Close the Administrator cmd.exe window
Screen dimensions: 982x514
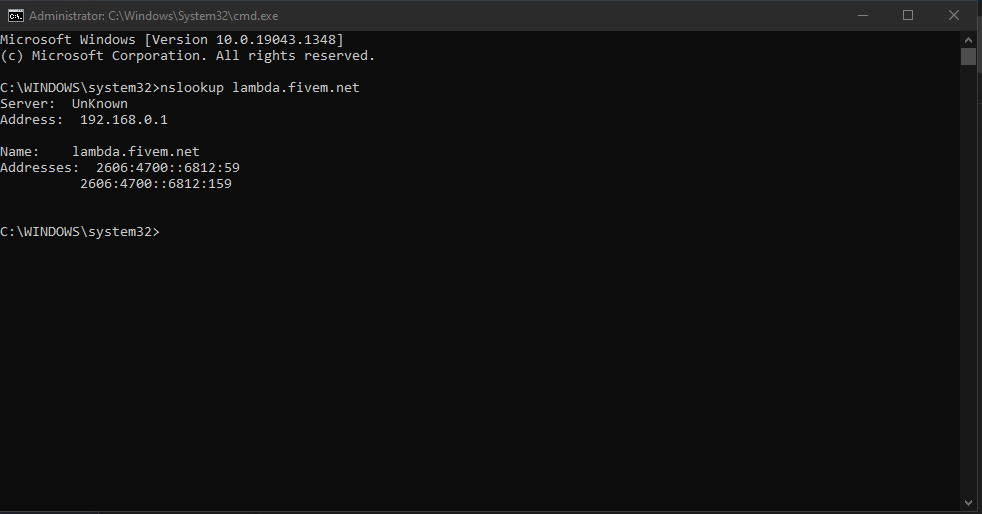tap(954, 16)
